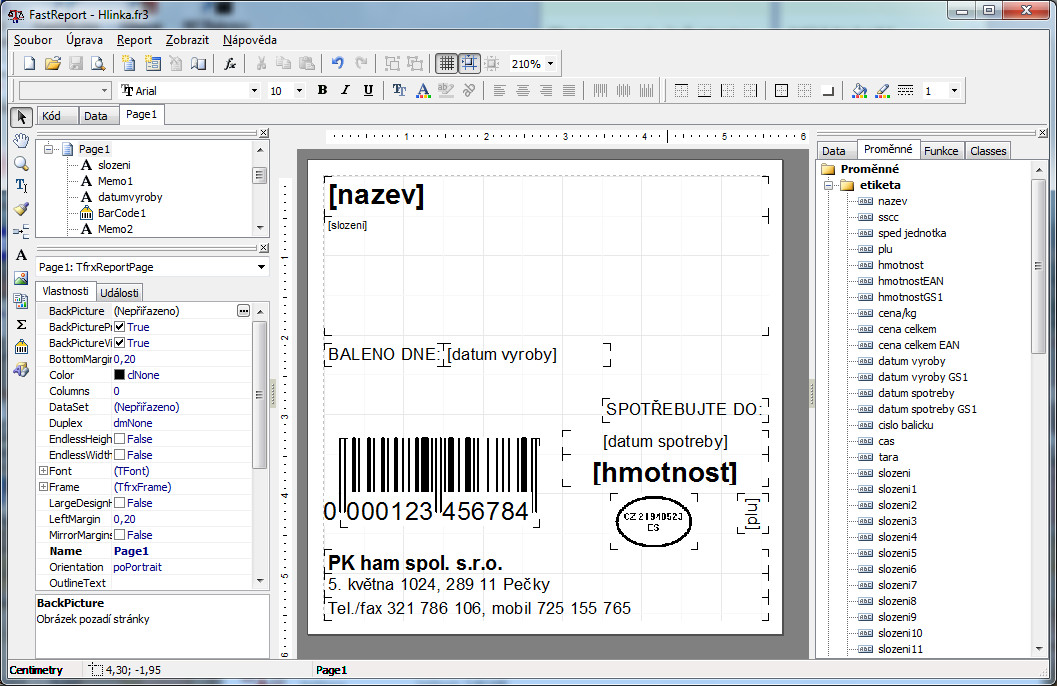Image resolution: width=1057 pixels, height=686 pixels.
Task: Click the New report icon
Action: (x=29, y=63)
